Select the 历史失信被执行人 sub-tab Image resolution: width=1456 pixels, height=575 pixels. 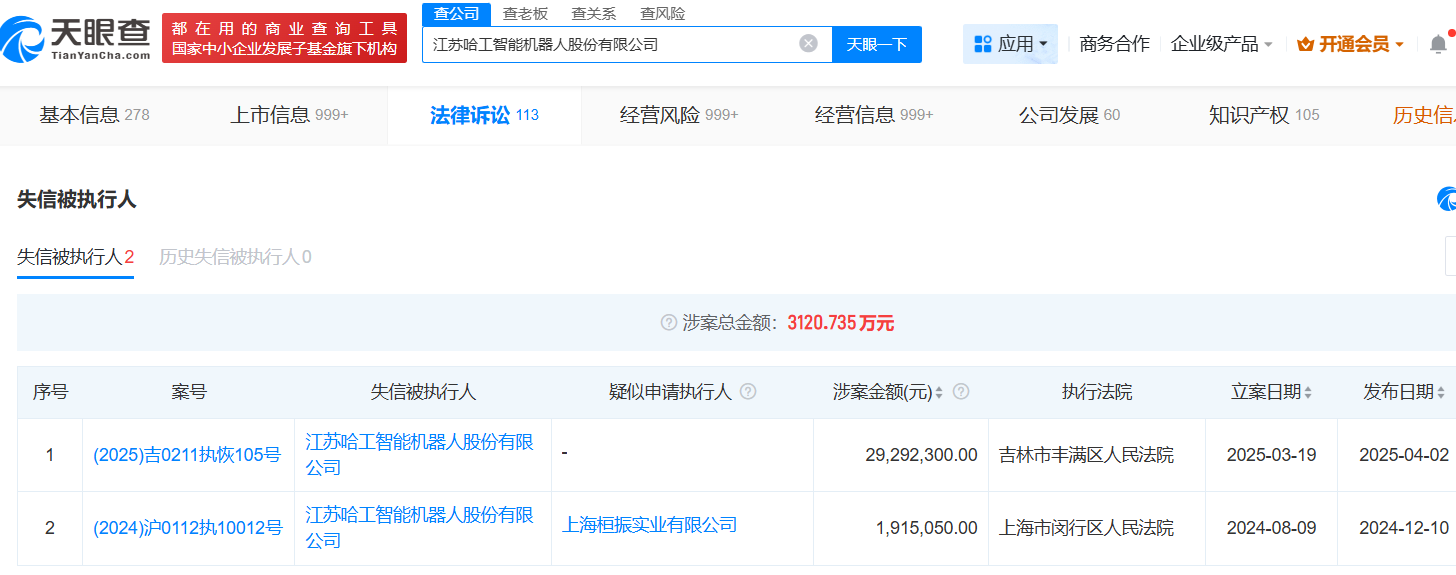pos(235,257)
